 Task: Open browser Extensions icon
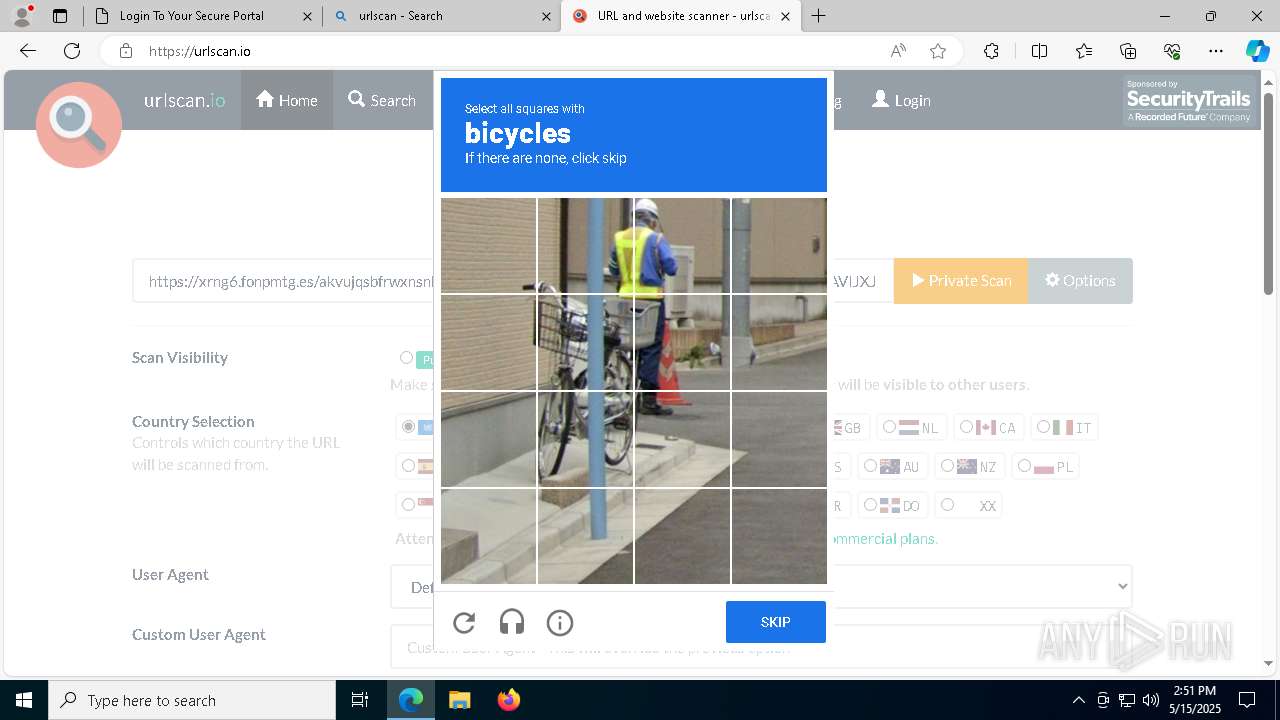tap(991, 51)
